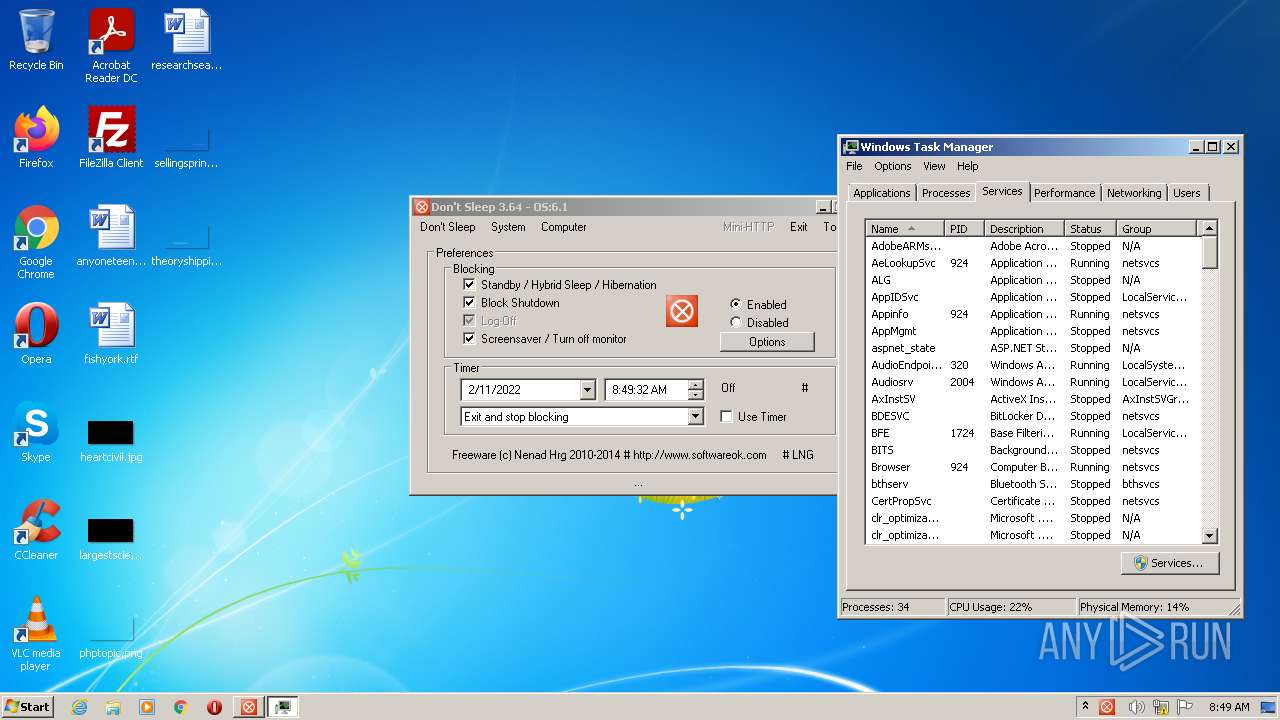Click services list scrollbar down arrow
The image size is (1280, 720).
(x=1209, y=536)
